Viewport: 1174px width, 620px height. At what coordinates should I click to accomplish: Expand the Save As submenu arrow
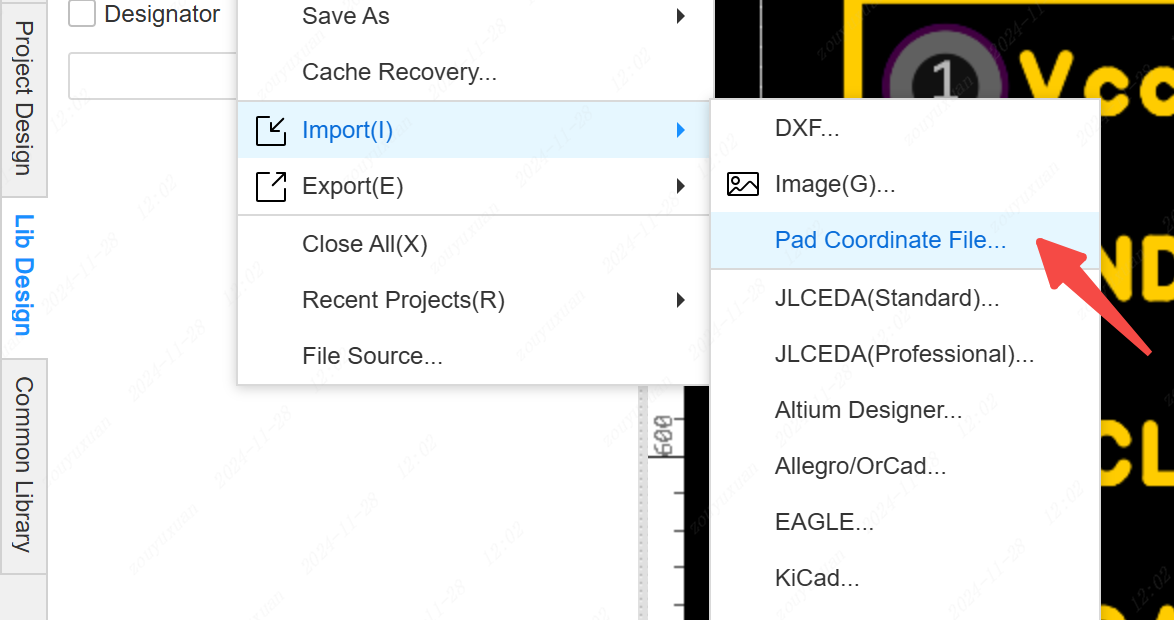tap(680, 16)
